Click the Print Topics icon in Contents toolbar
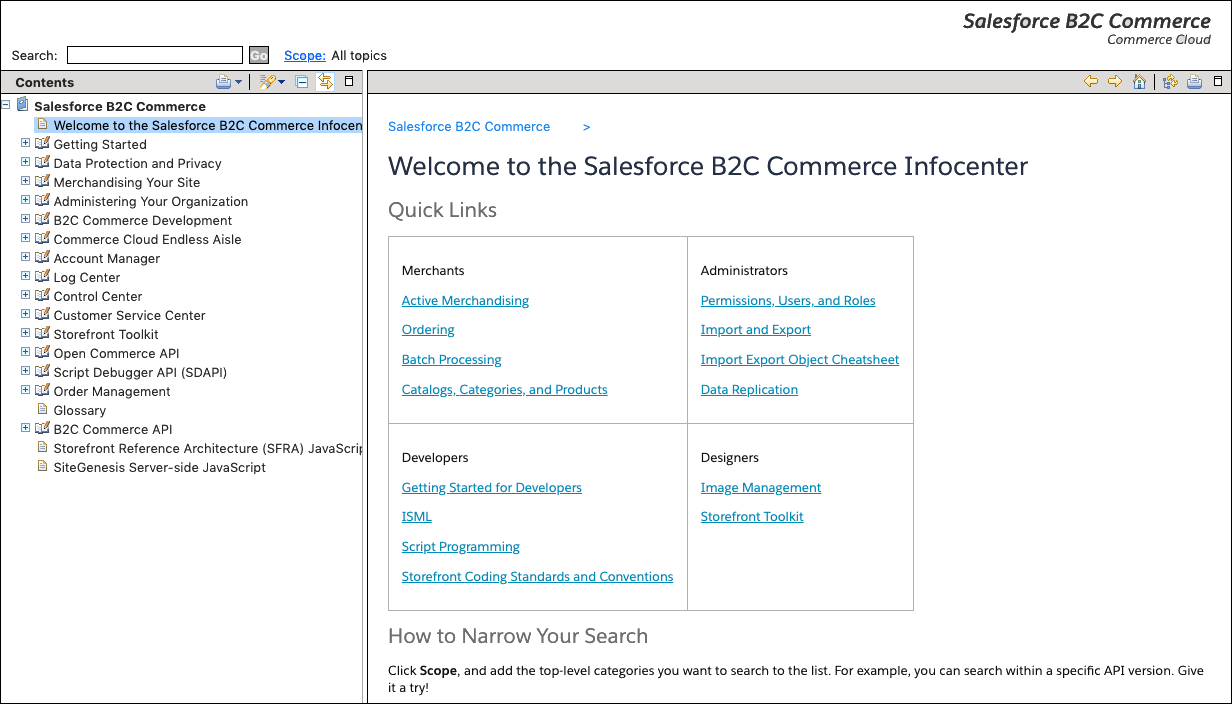Viewport: 1232px width, 704px height. pyautogui.click(x=224, y=82)
